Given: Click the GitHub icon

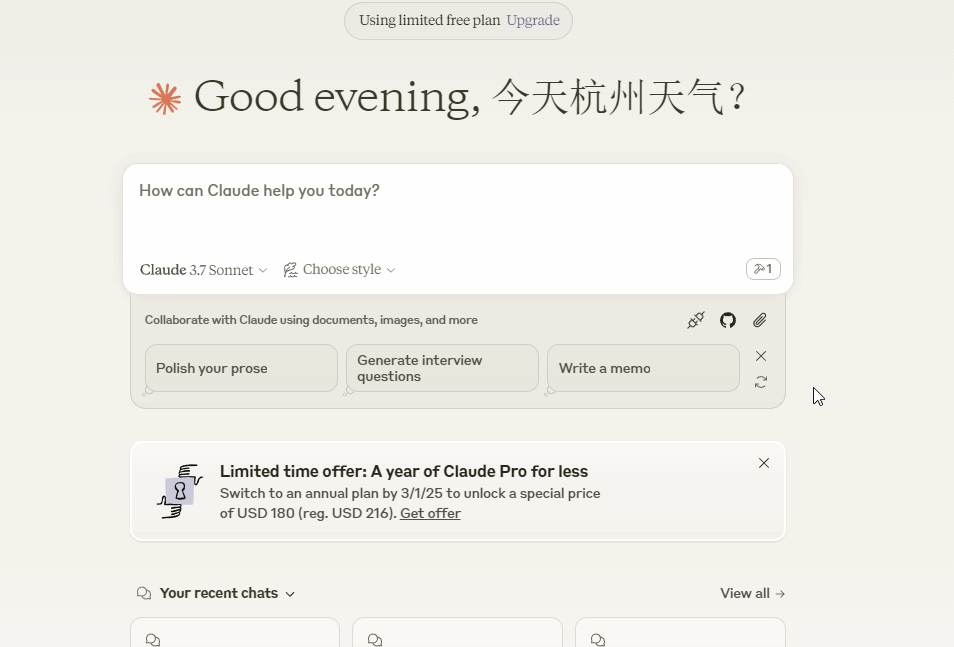Looking at the screenshot, I should tap(728, 320).
